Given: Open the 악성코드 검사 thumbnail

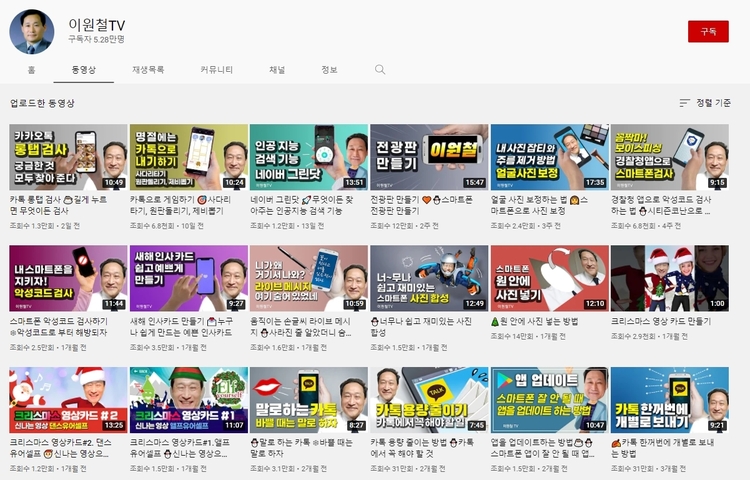Looking at the screenshot, I should 68,279.
